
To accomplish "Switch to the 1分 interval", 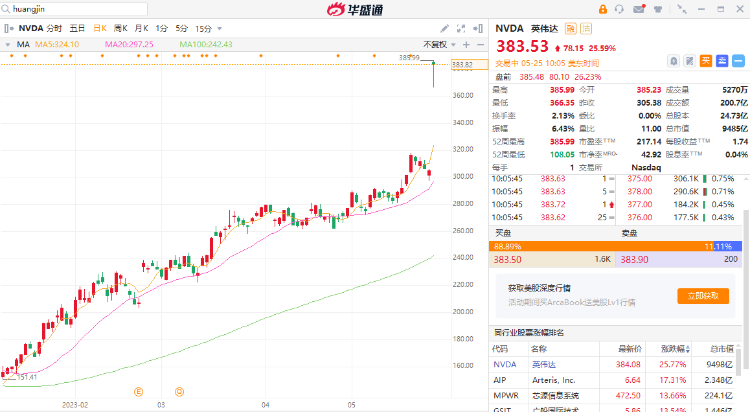I will tap(162, 29).
